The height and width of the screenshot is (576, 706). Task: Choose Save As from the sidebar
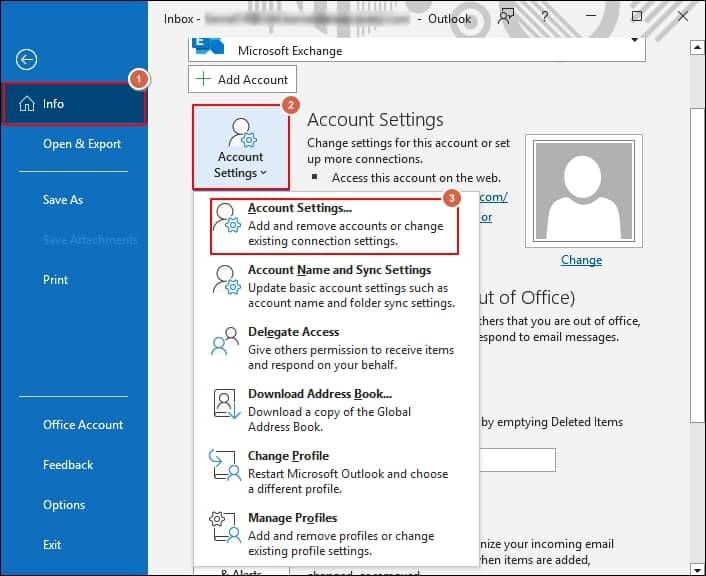pos(63,200)
